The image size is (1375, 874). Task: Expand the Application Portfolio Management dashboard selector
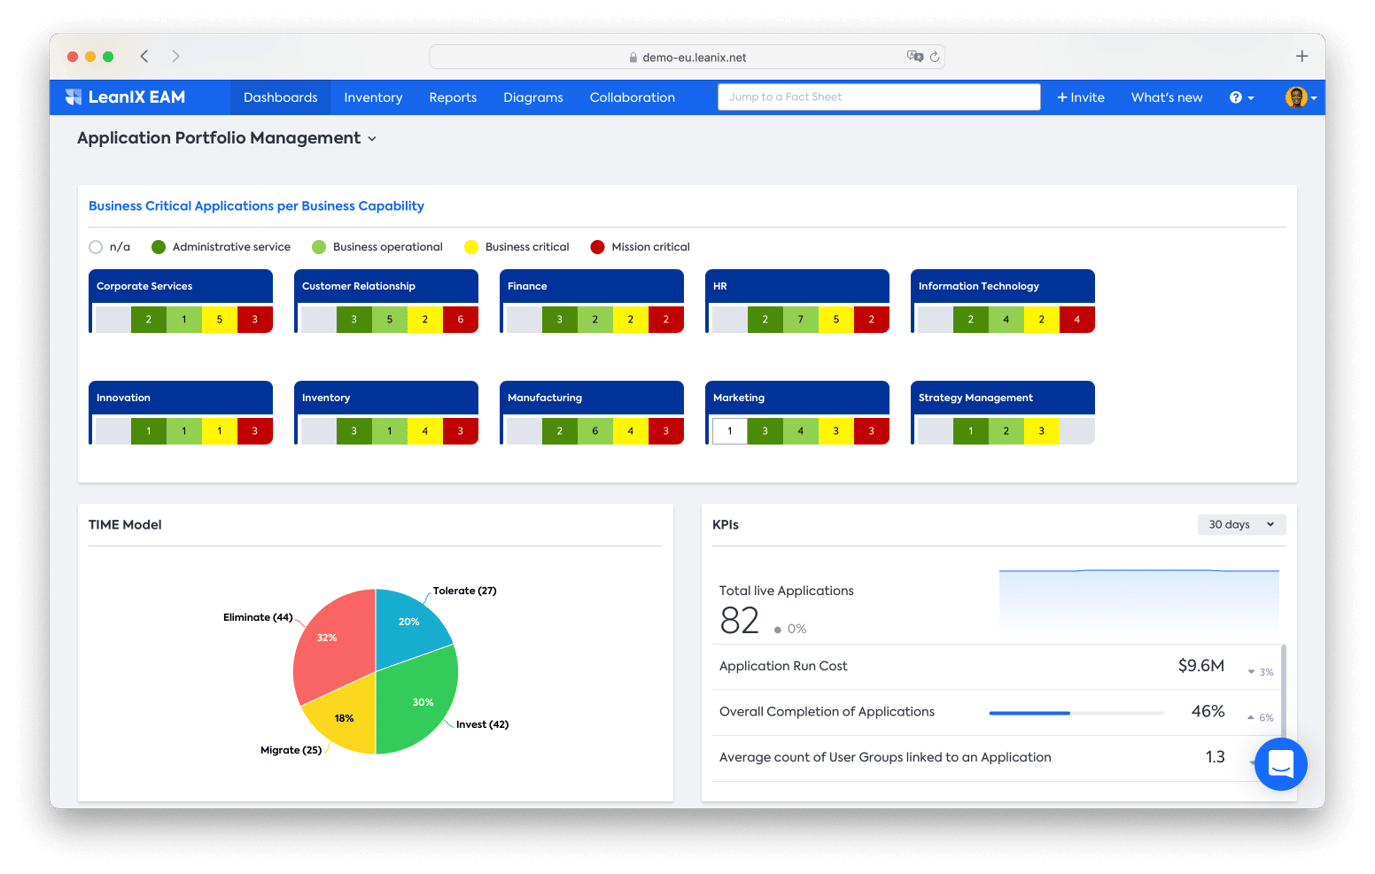[x=370, y=138]
